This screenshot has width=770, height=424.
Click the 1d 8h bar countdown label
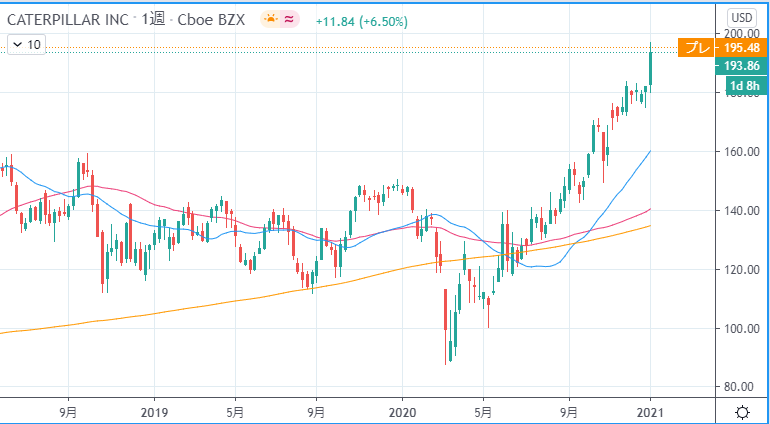pos(741,87)
